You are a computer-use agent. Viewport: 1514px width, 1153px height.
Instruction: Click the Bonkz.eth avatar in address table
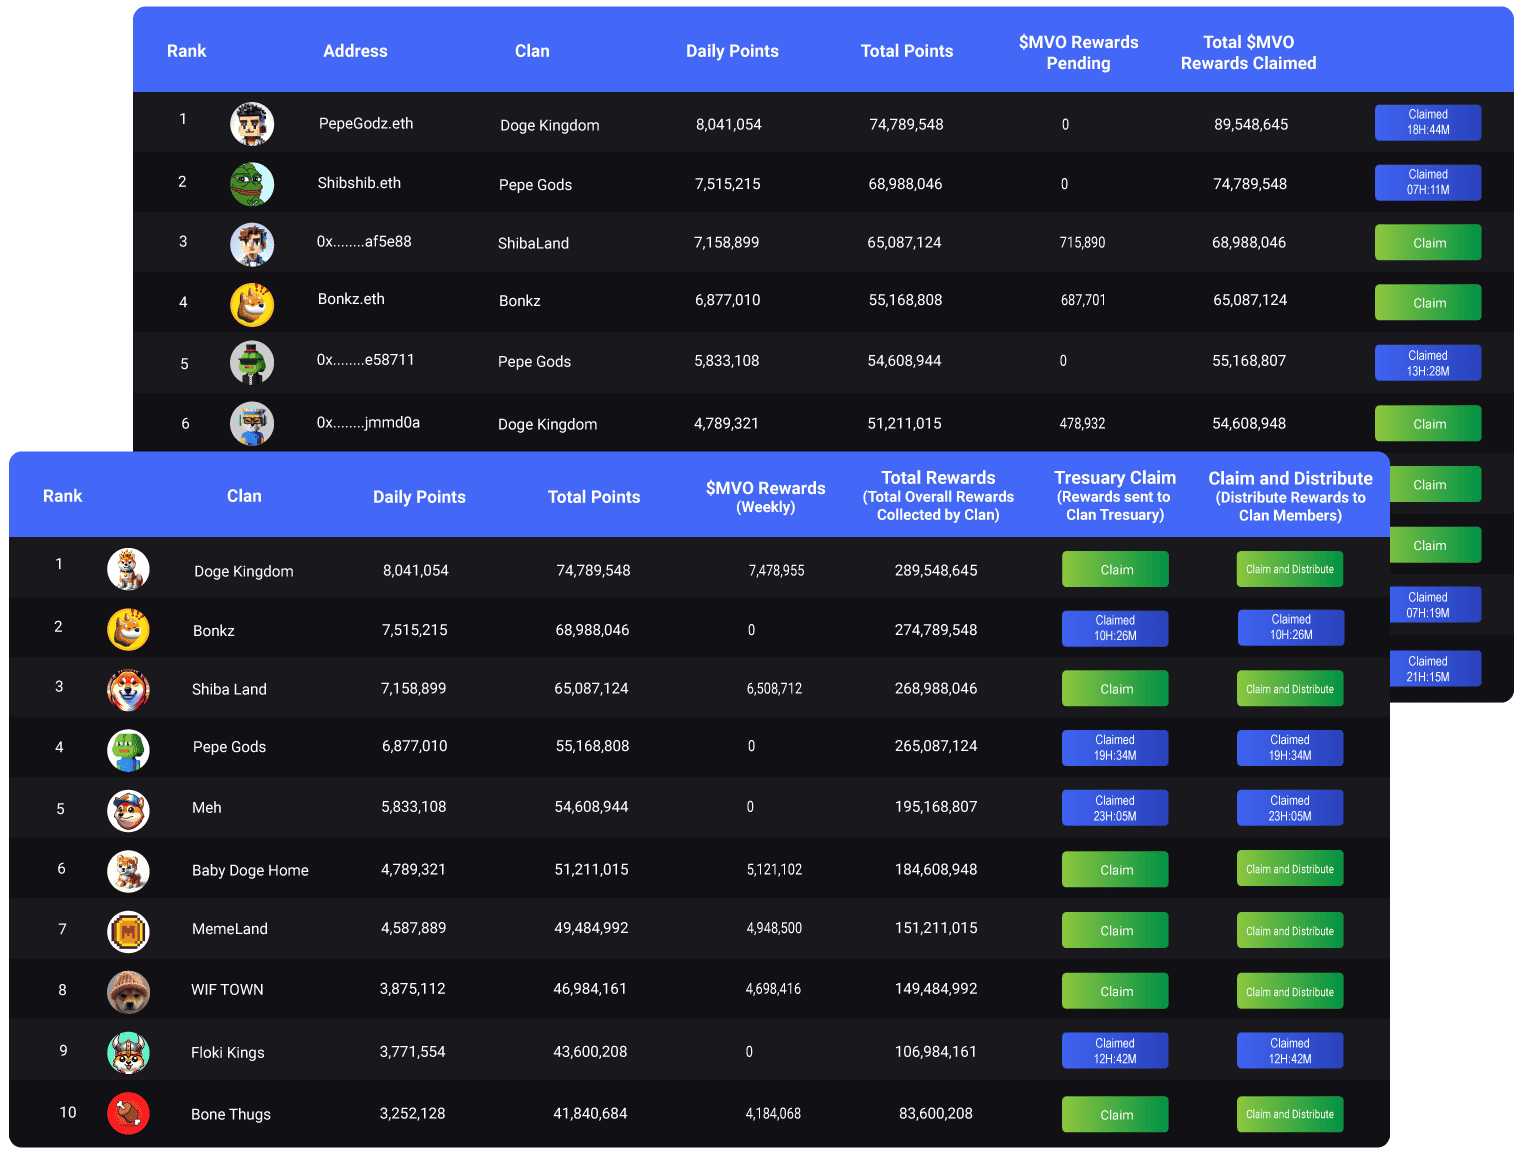coord(252,304)
